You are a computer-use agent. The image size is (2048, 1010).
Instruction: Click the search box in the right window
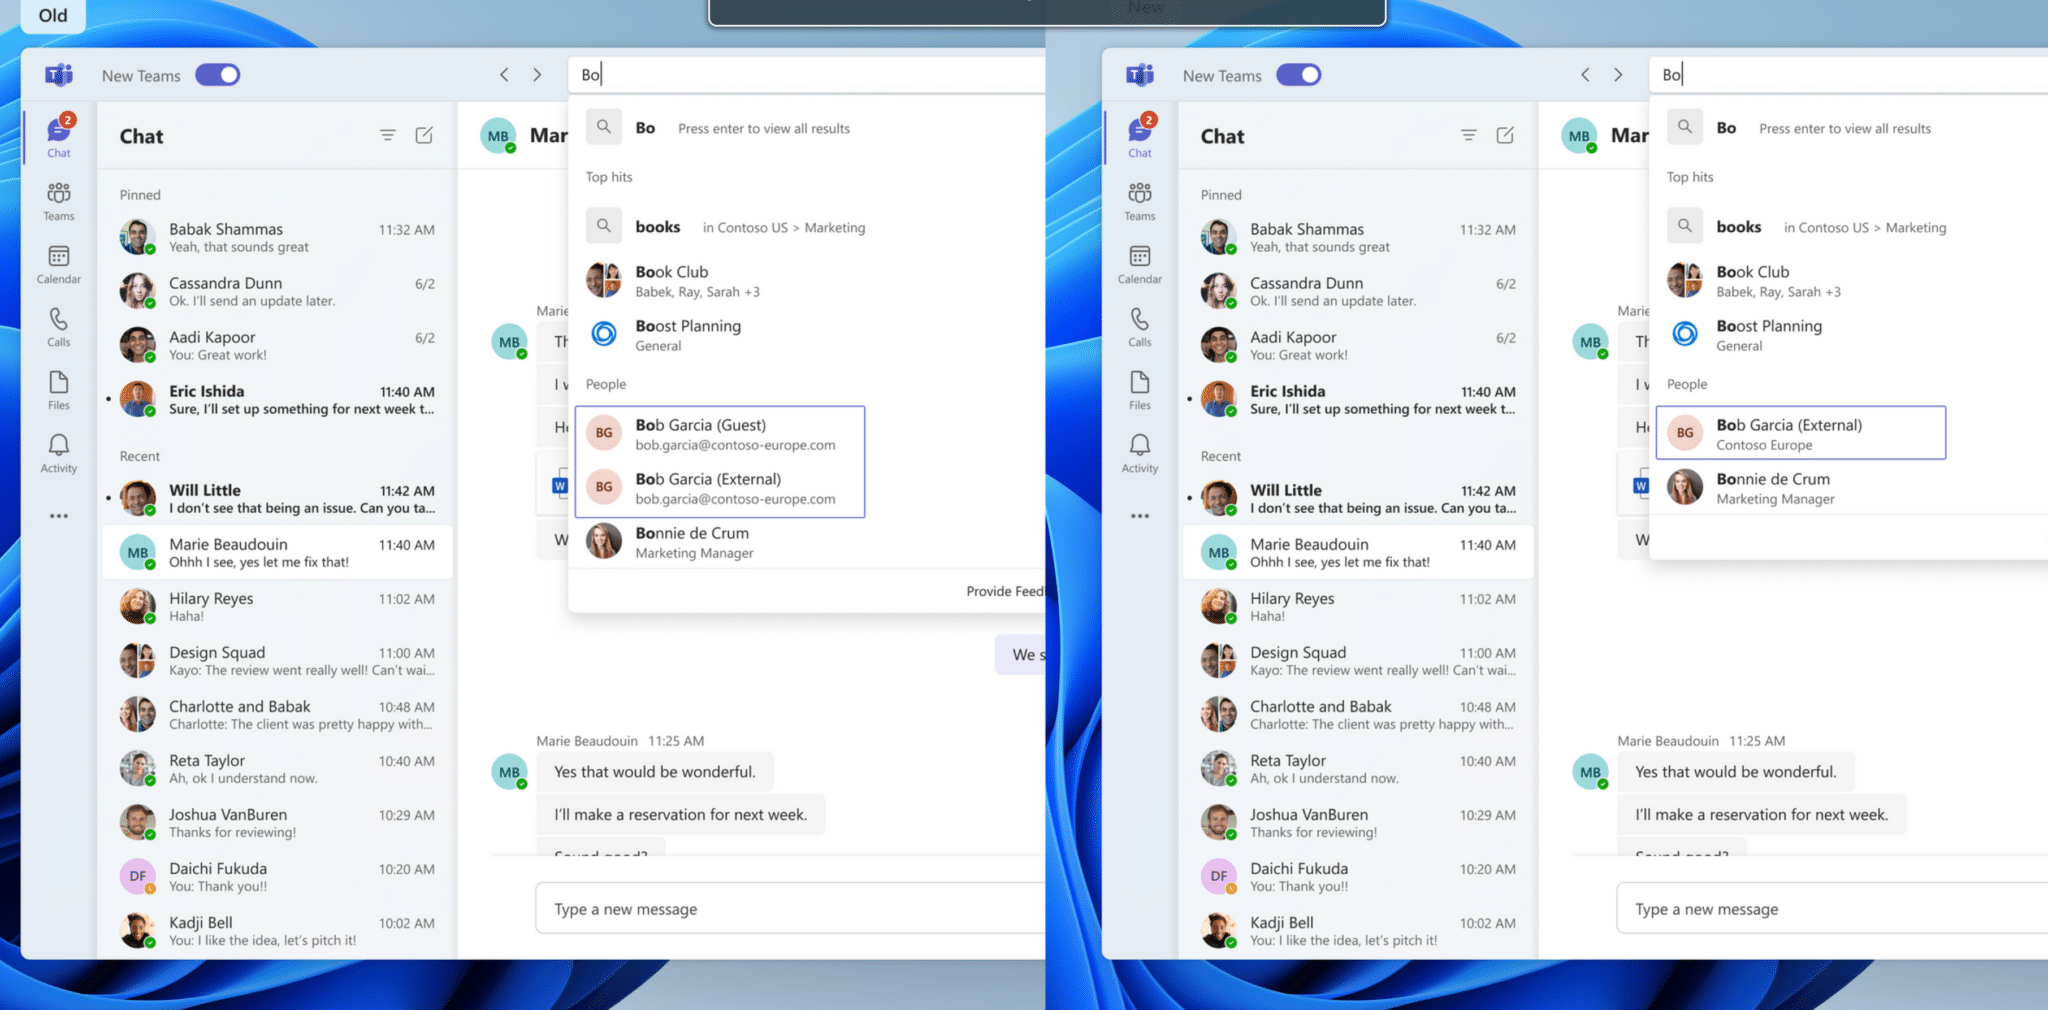coord(1849,75)
